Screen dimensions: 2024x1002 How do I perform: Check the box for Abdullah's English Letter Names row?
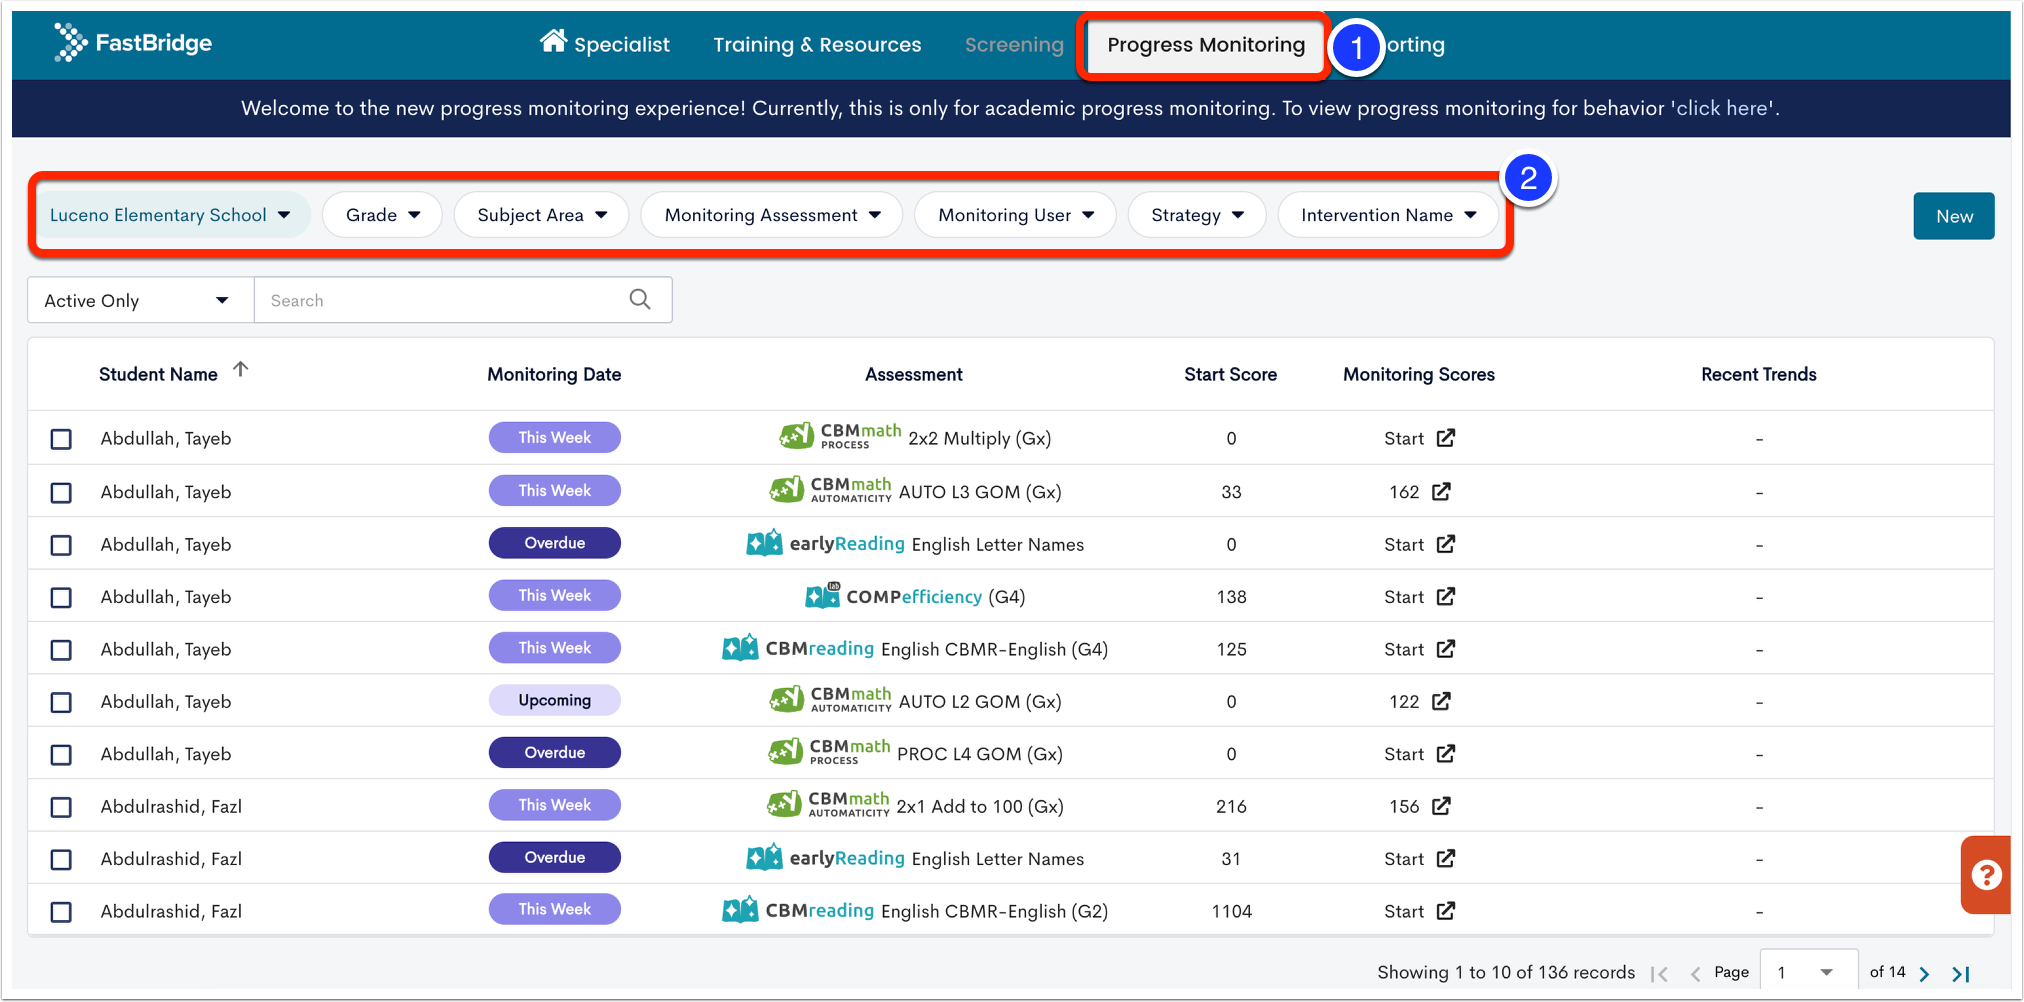pos(61,545)
